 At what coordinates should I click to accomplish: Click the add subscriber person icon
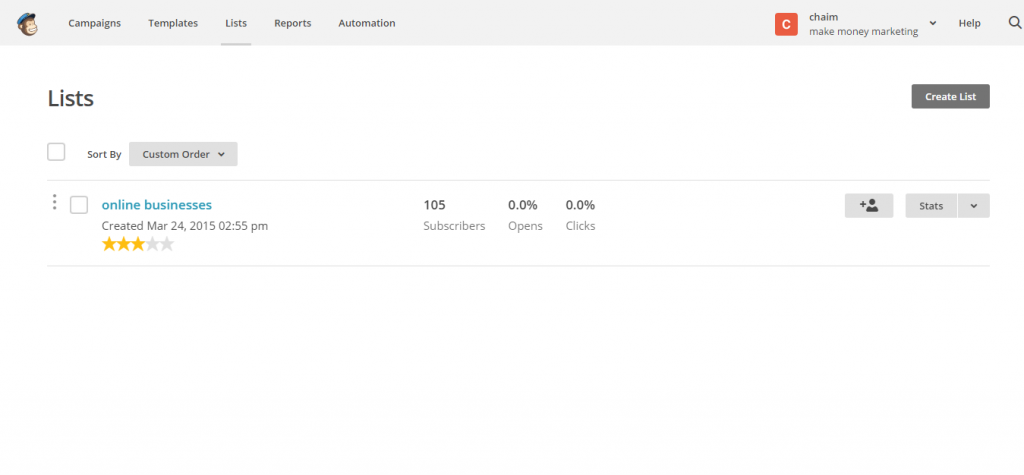tap(869, 206)
